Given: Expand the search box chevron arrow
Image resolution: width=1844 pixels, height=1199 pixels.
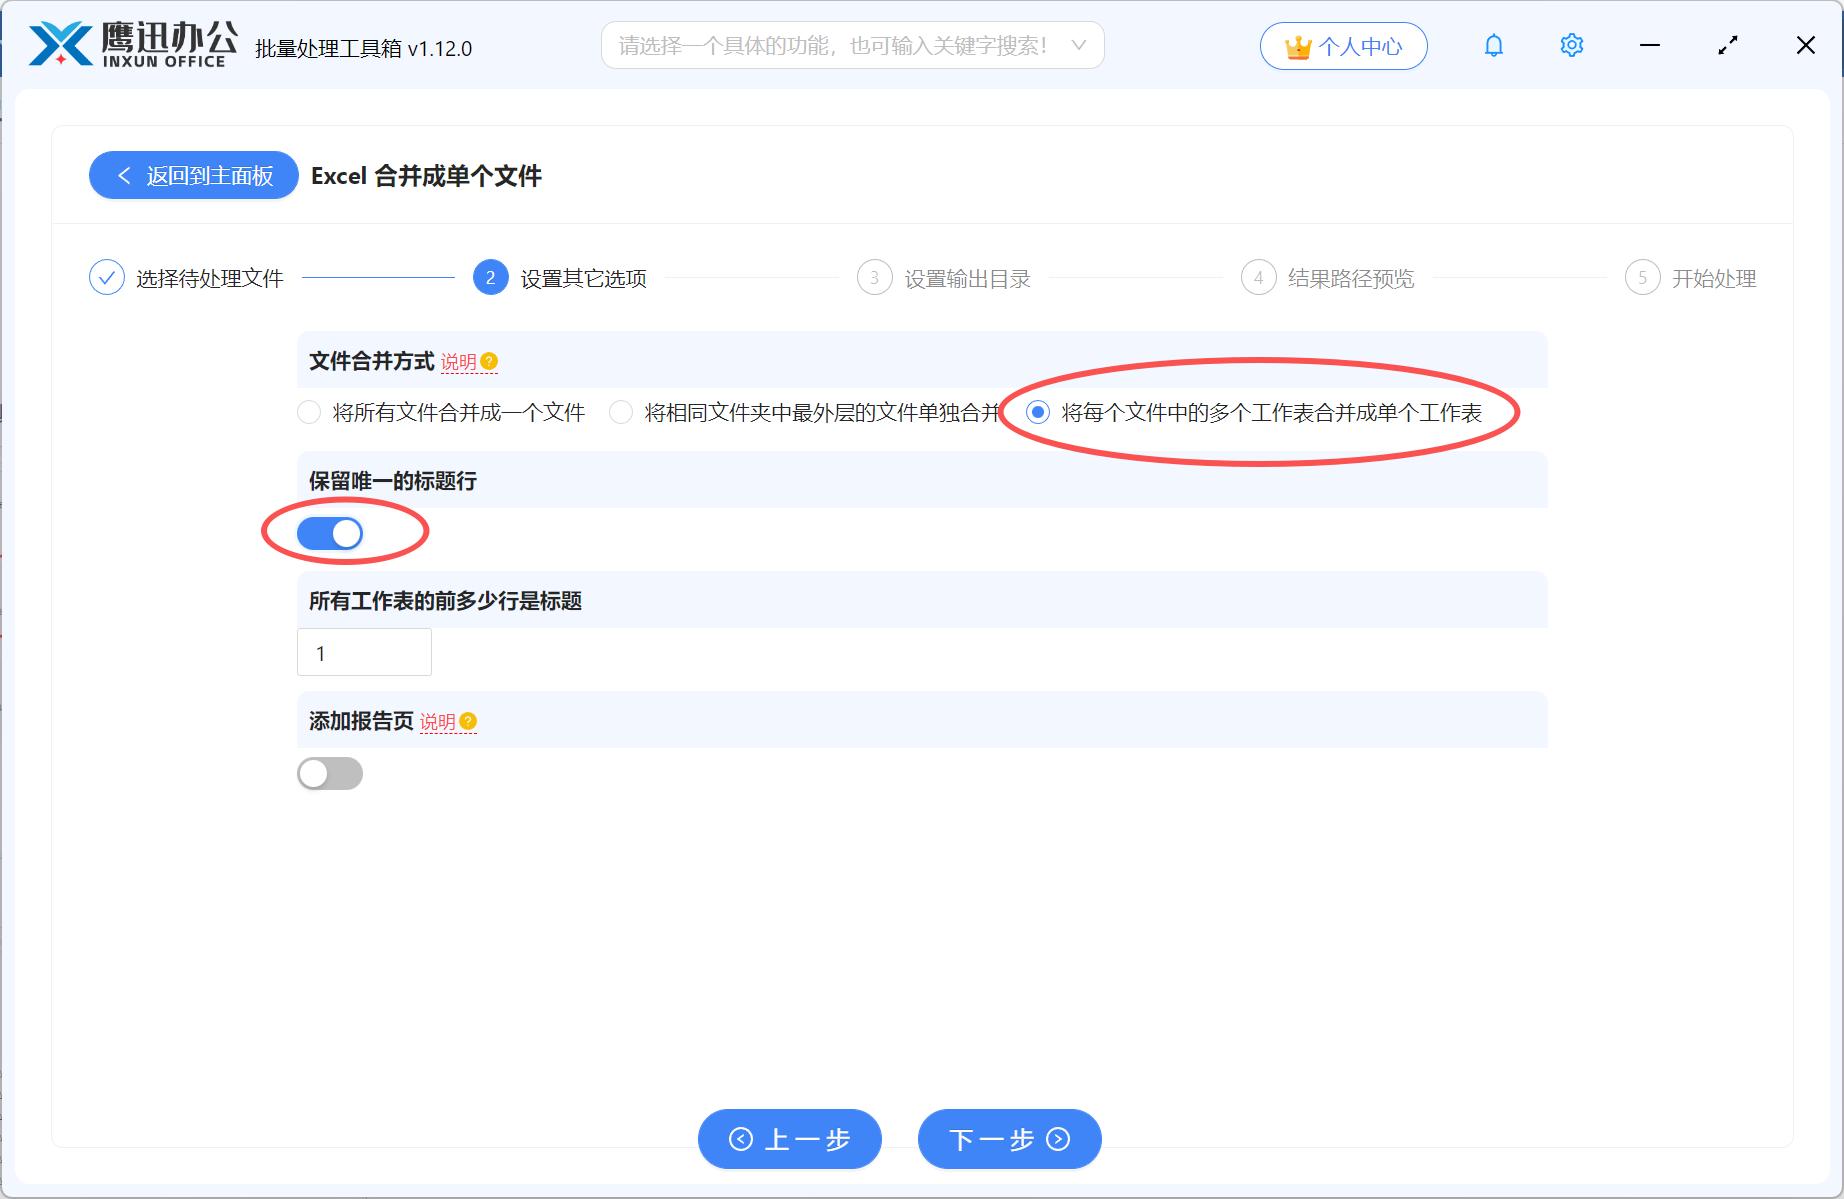Looking at the screenshot, I should click(1078, 45).
